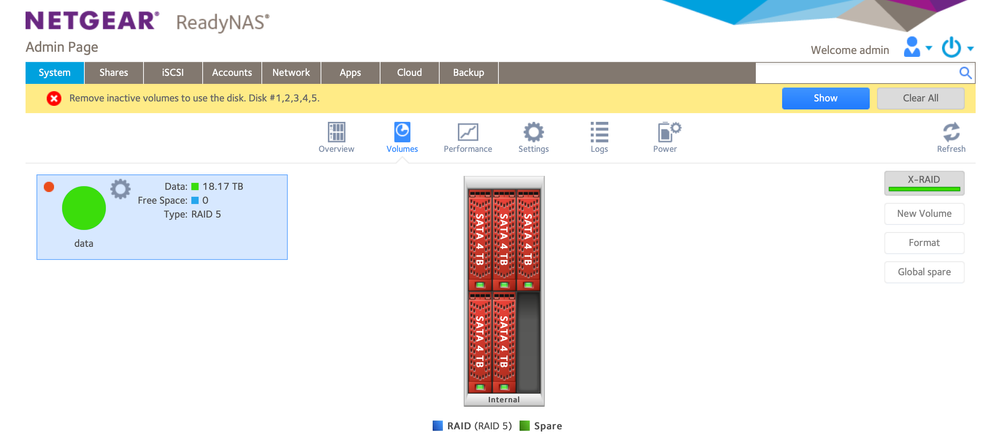Select the green data volume circle
This screenshot has width=999, height=438.
click(x=83, y=208)
